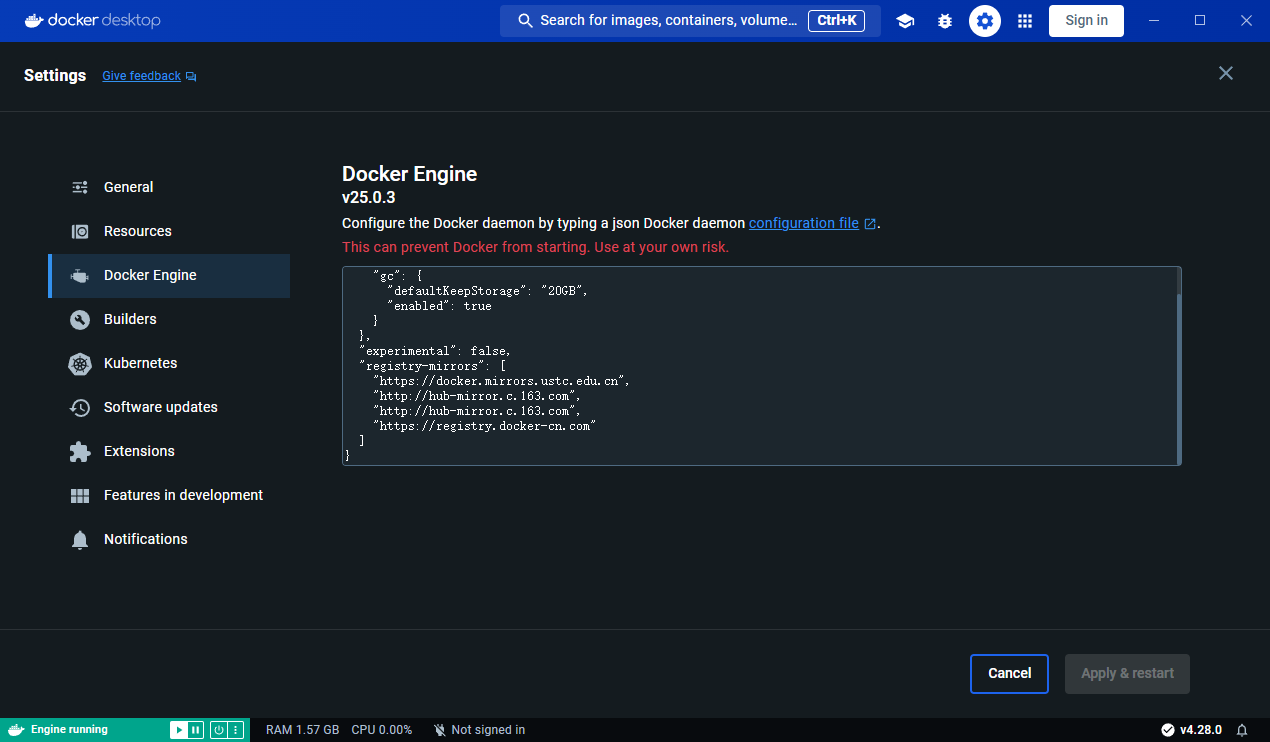Image resolution: width=1270 pixels, height=742 pixels.
Task: Click the Builders wrench icon
Action: point(80,319)
